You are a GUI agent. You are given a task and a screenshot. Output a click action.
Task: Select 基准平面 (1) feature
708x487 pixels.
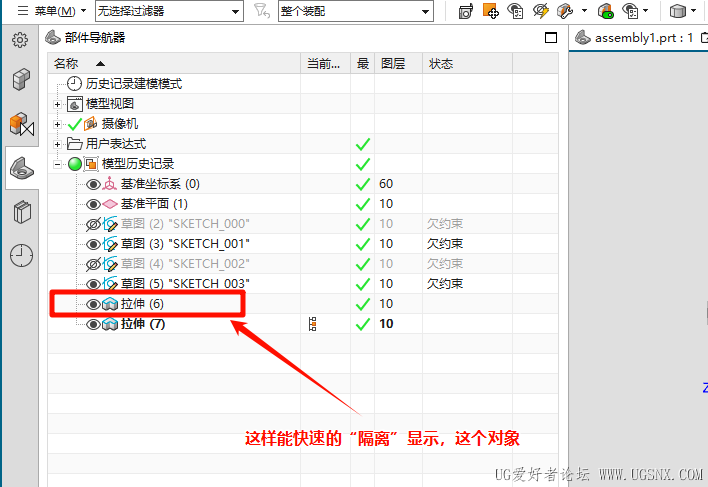point(154,204)
